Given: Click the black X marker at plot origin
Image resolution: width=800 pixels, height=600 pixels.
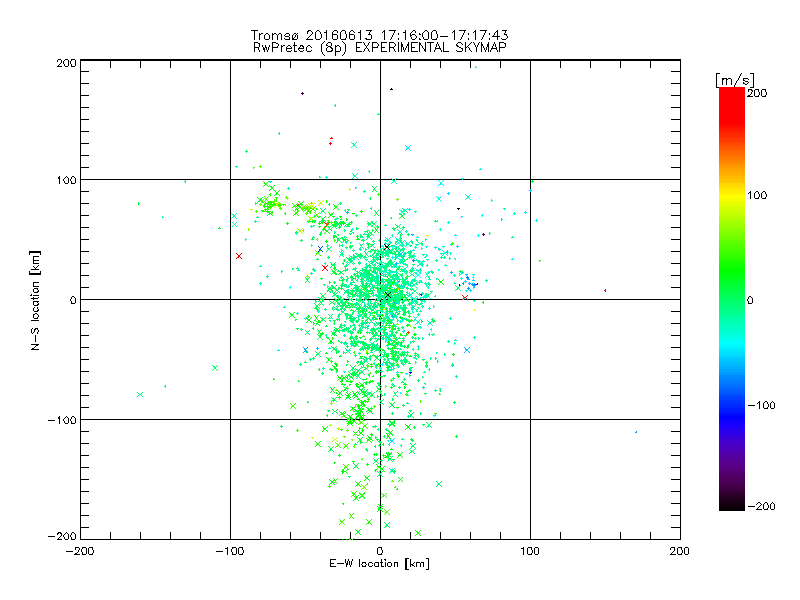Looking at the screenshot, I should (388, 295).
